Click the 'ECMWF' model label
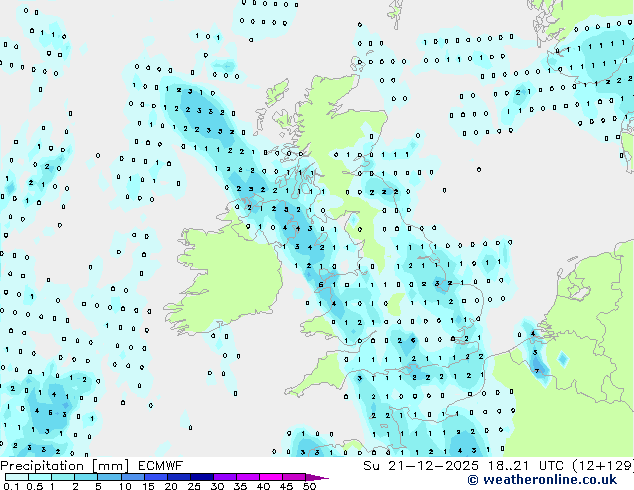The image size is (634, 490). pos(161,466)
